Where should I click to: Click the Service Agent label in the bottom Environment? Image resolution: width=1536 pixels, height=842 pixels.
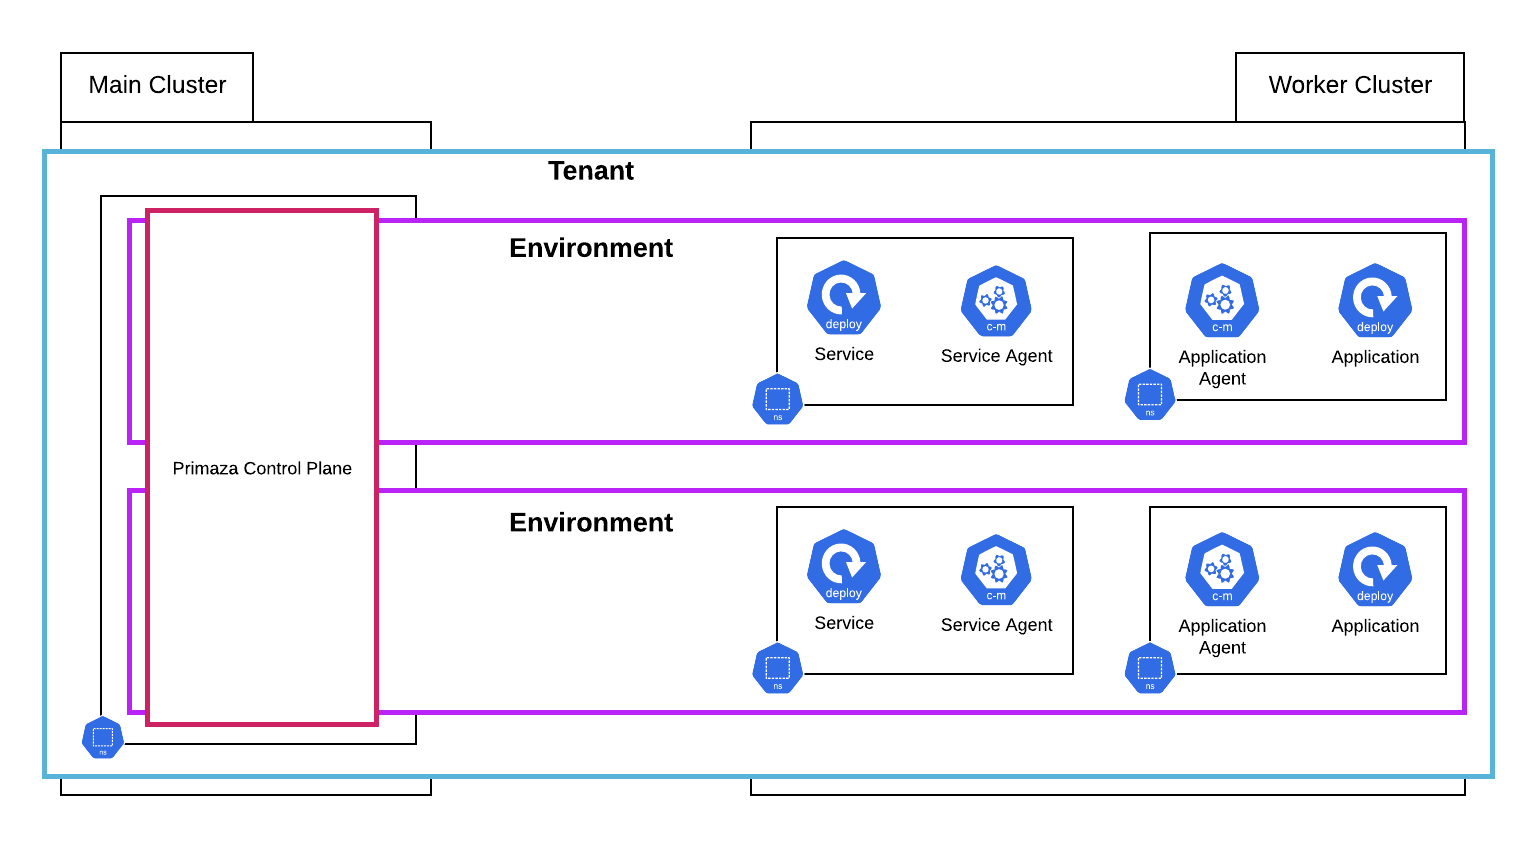(x=996, y=625)
